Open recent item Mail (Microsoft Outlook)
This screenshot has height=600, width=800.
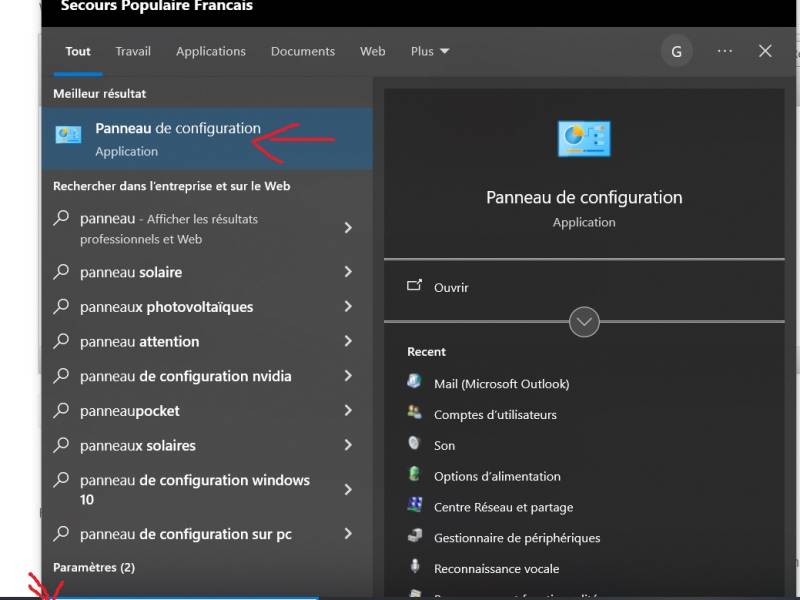click(502, 384)
